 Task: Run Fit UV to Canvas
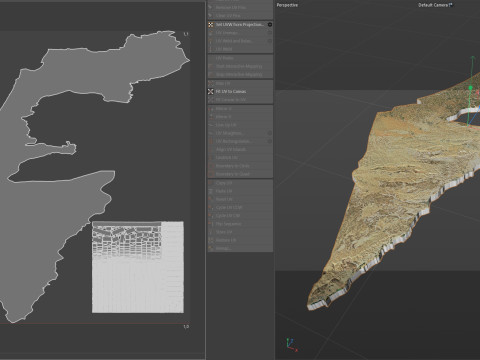240,91
